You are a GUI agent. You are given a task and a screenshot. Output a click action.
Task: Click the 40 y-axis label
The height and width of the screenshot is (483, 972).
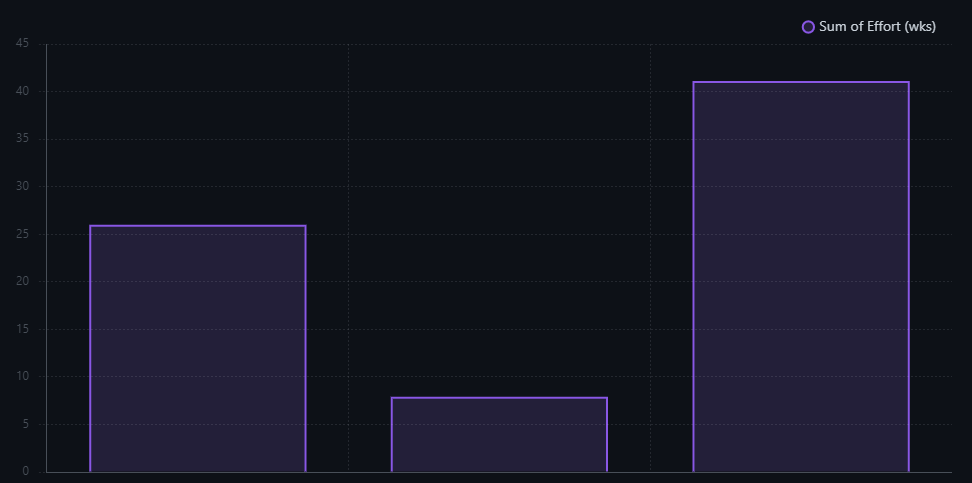[22, 91]
